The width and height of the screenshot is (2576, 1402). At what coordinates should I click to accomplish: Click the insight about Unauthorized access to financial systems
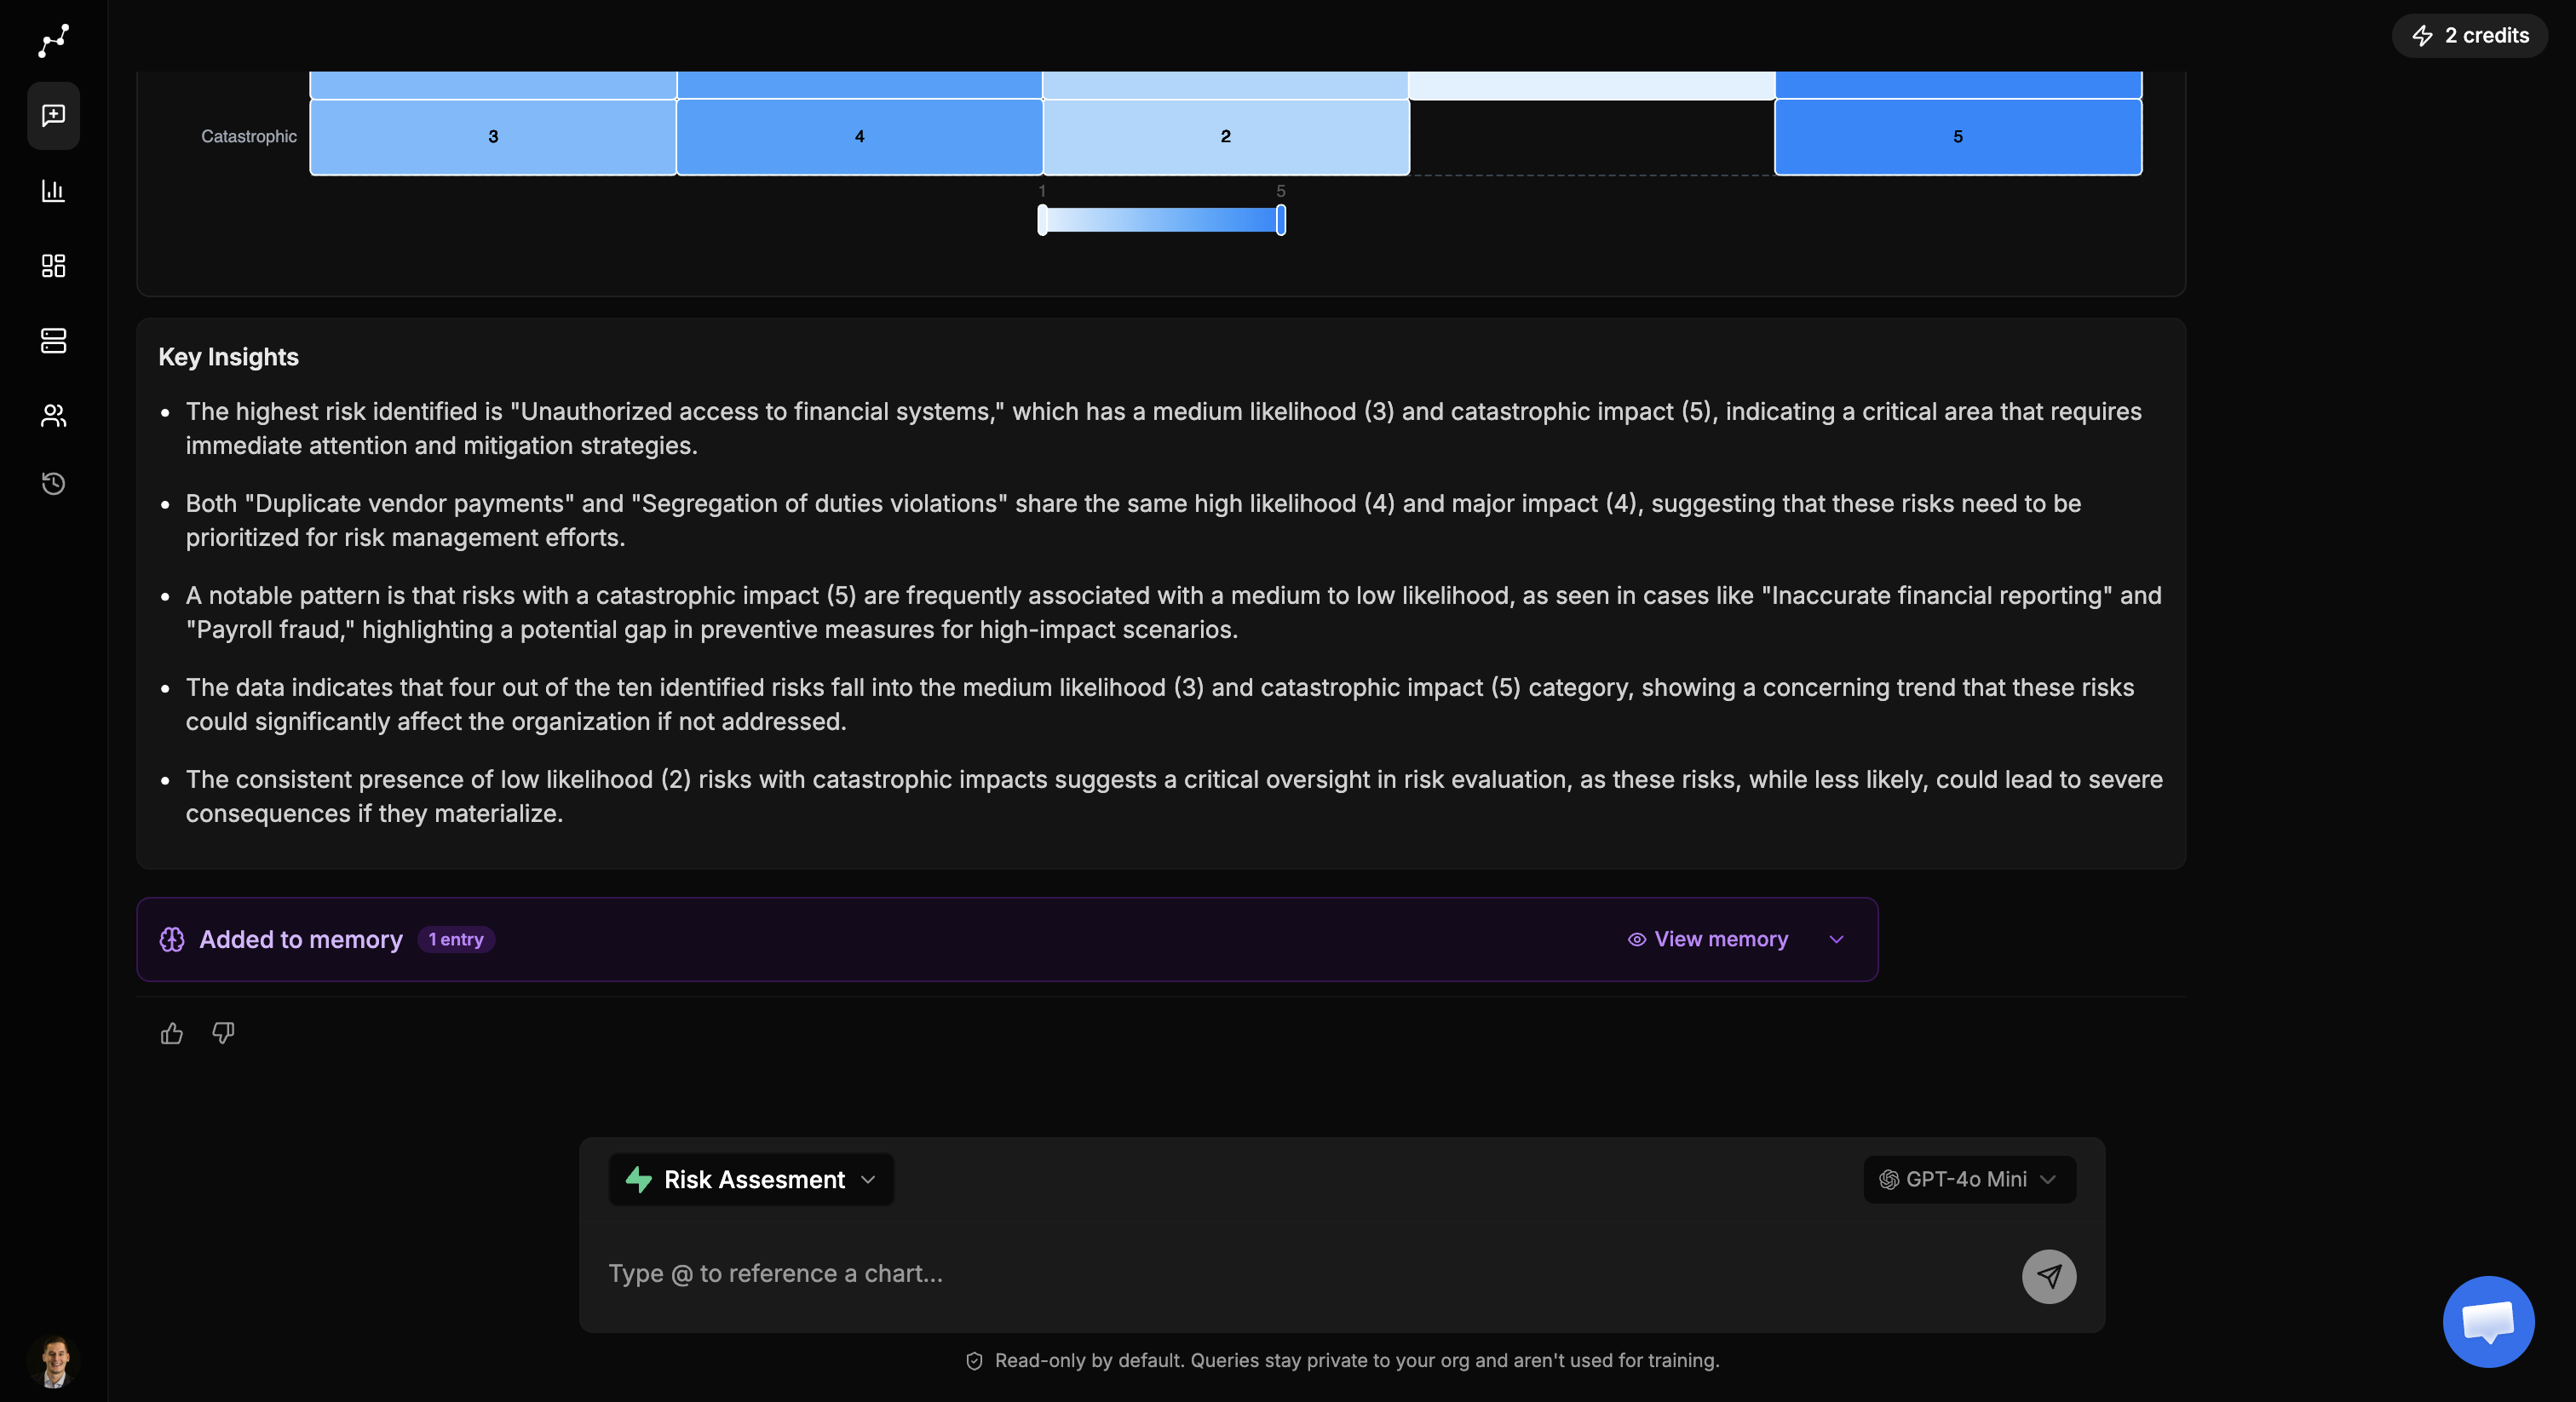point(1163,429)
